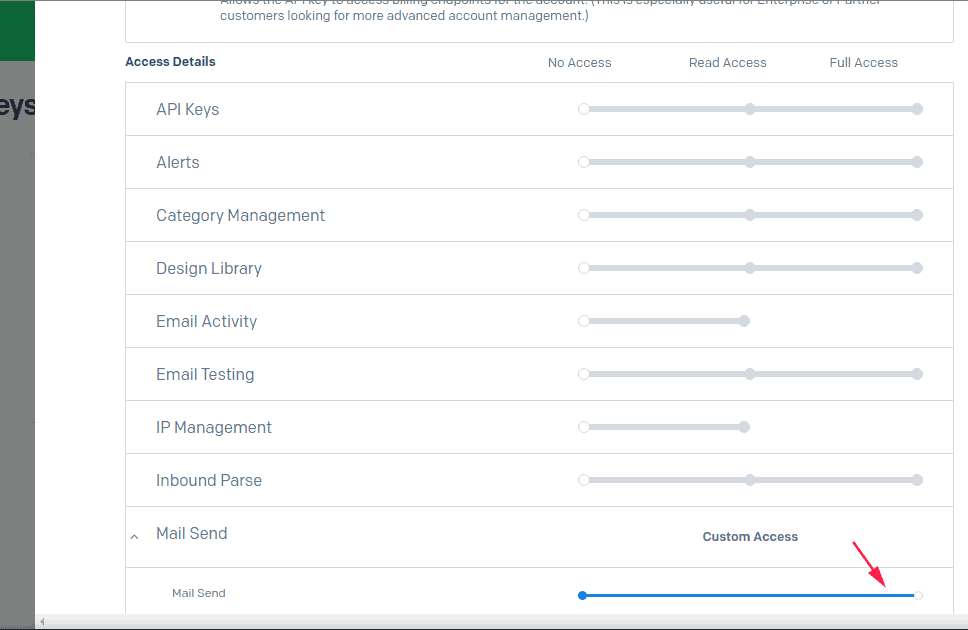Set Email Testing to Full Access
Viewport: 968px width, 630px height.
click(917, 374)
